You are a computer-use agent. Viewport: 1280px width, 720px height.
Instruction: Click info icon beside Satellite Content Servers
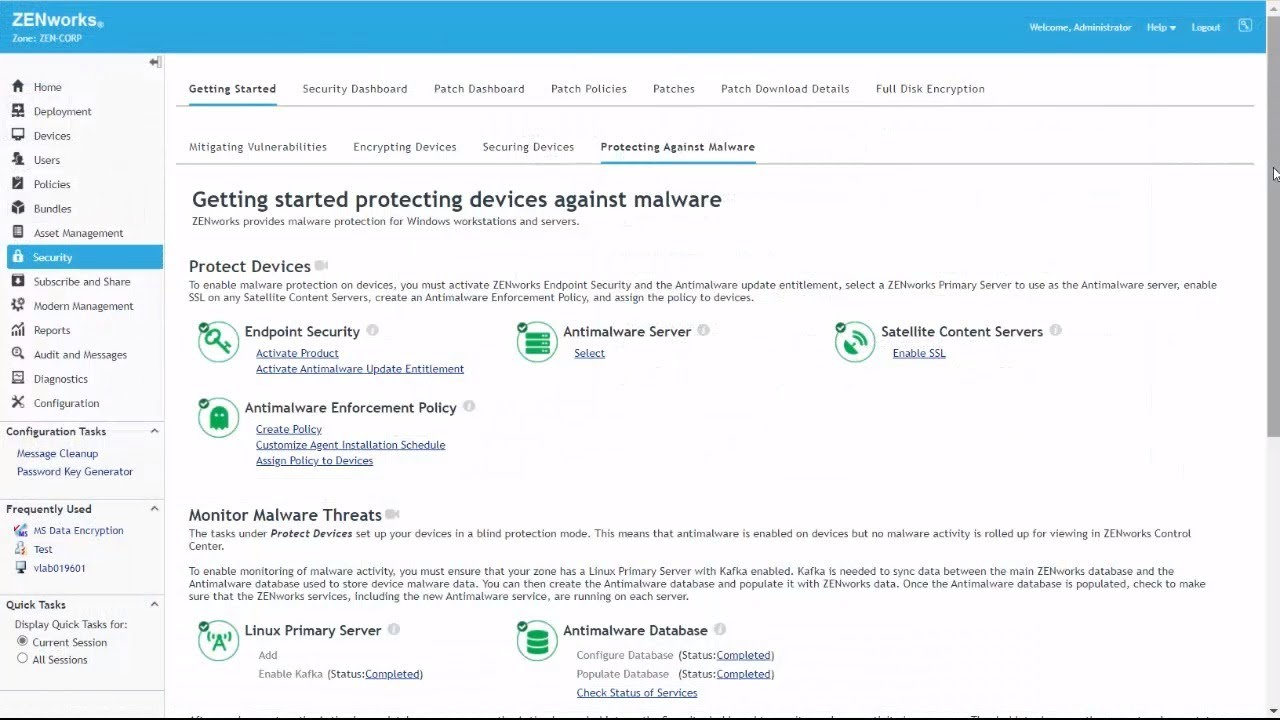[1056, 330]
